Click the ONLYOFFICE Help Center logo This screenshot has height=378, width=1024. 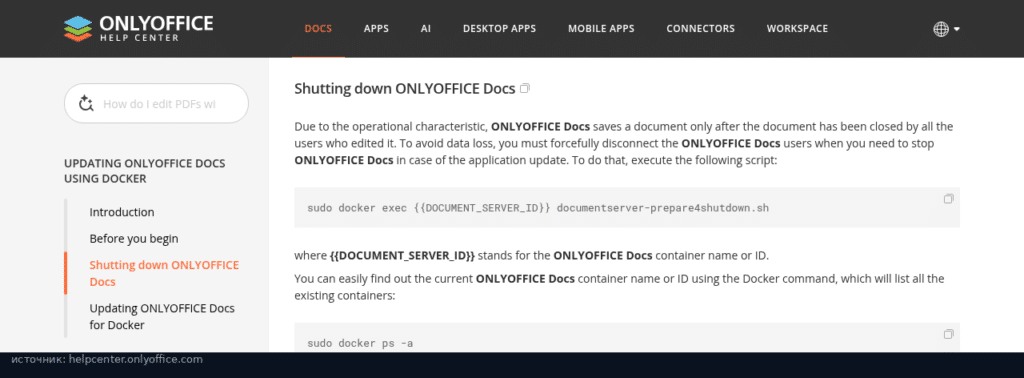click(x=138, y=28)
